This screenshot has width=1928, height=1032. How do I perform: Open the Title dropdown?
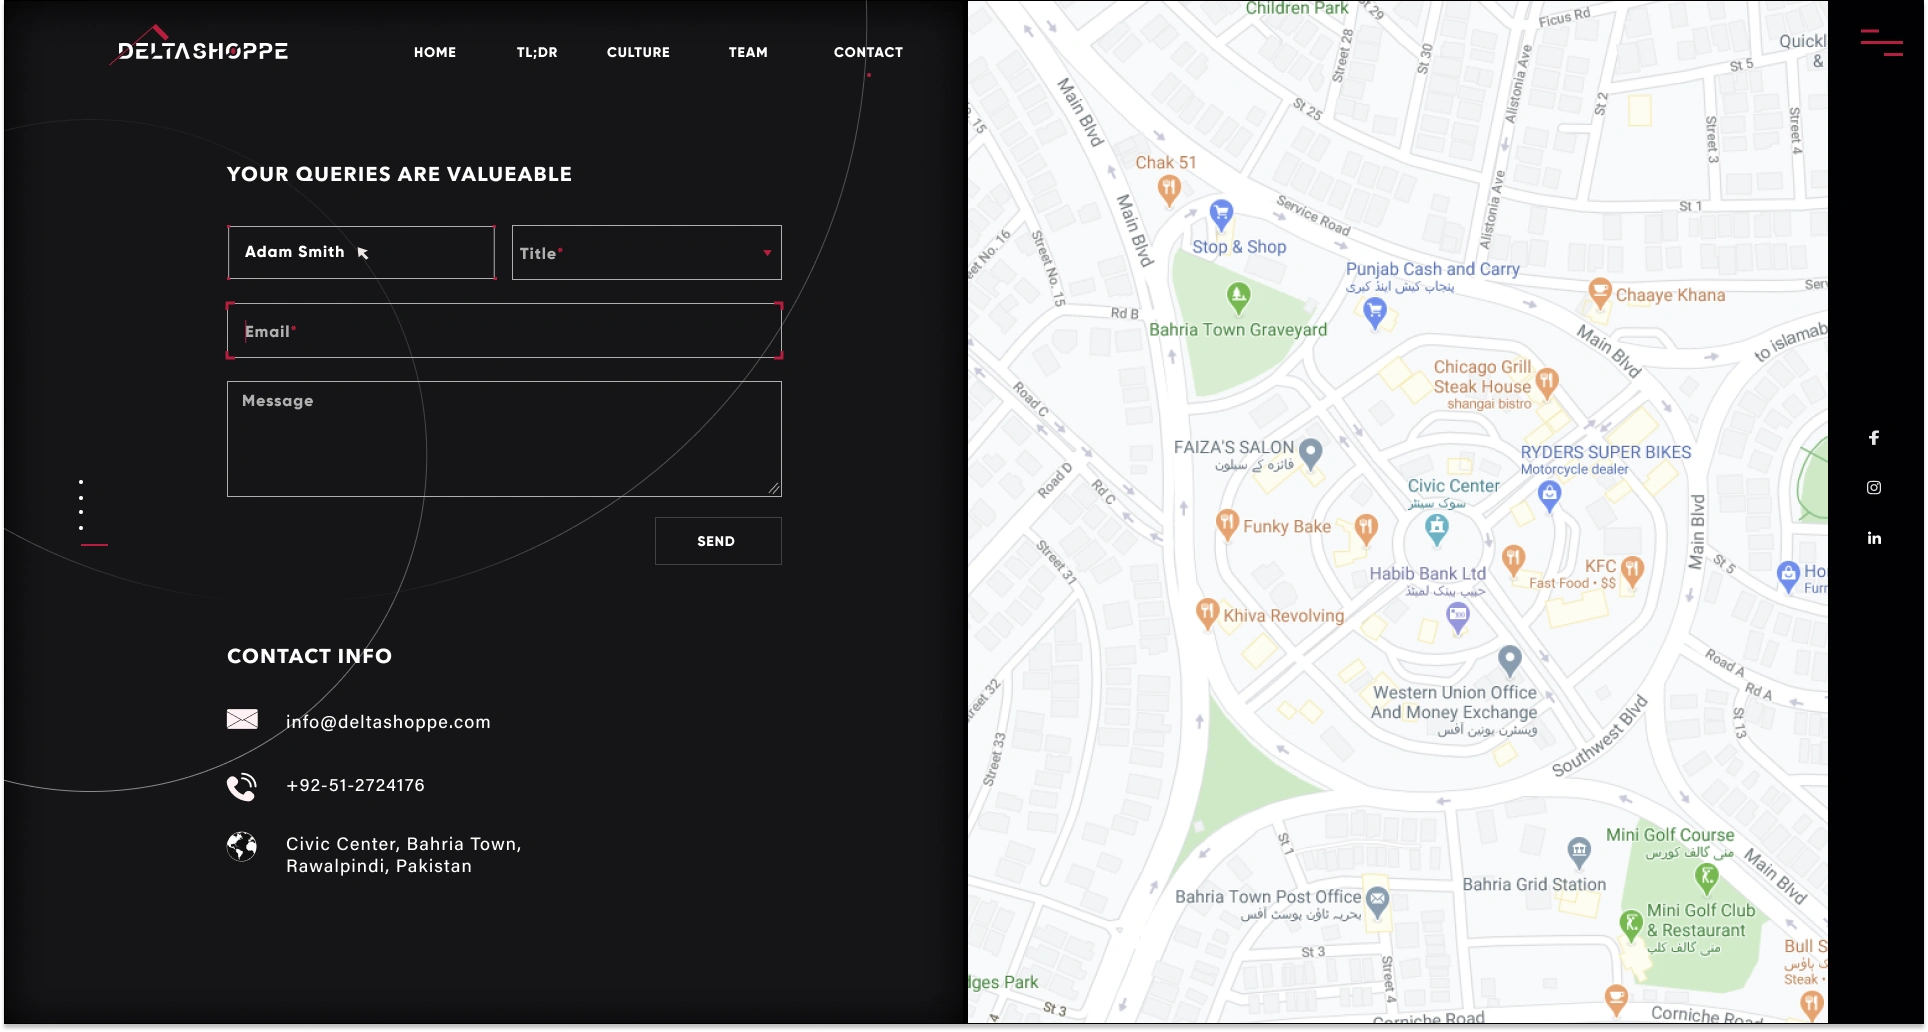click(646, 252)
